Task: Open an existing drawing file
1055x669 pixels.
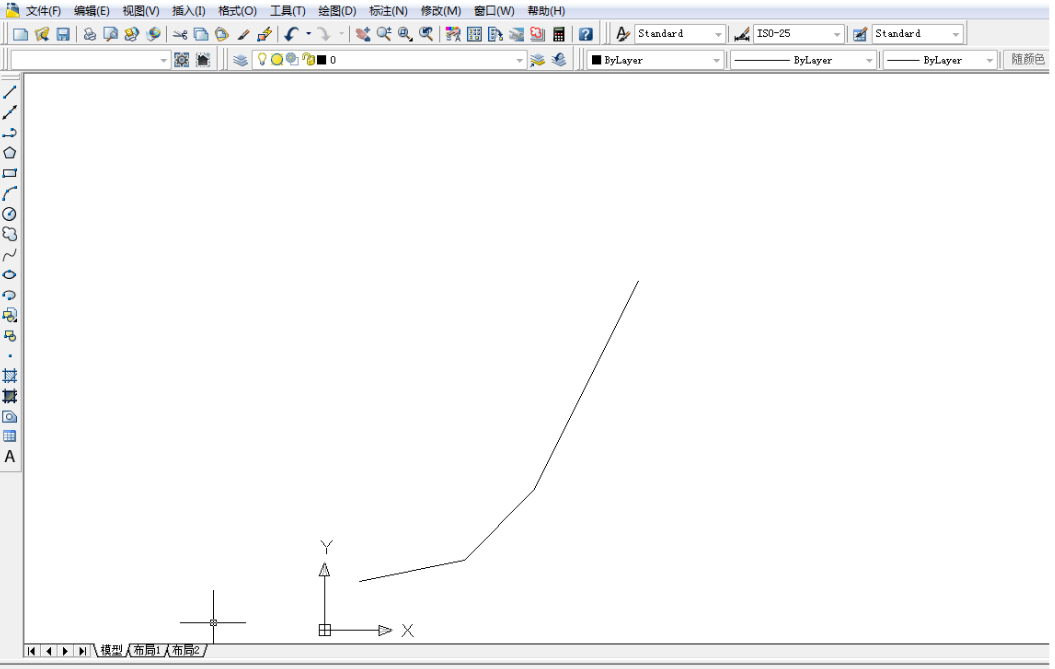Action: (x=42, y=34)
